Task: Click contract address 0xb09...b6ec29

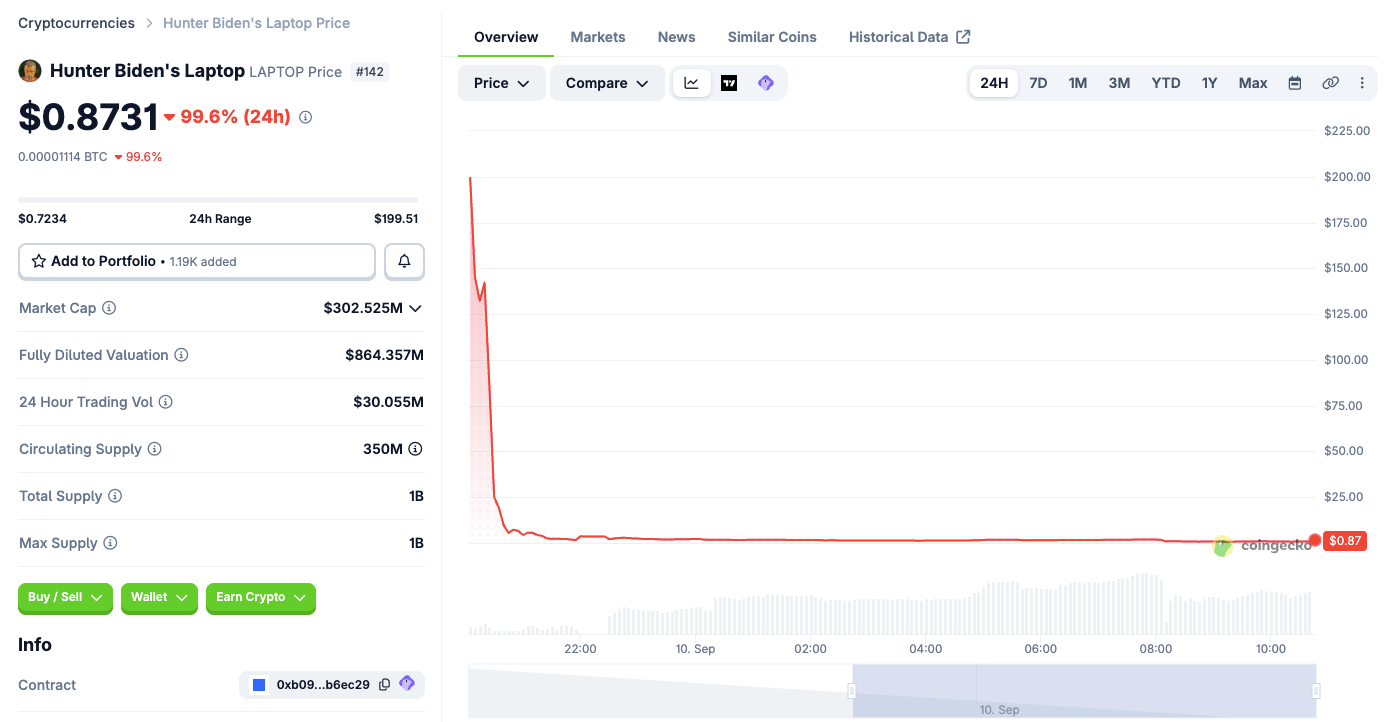Action: pos(323,685)
